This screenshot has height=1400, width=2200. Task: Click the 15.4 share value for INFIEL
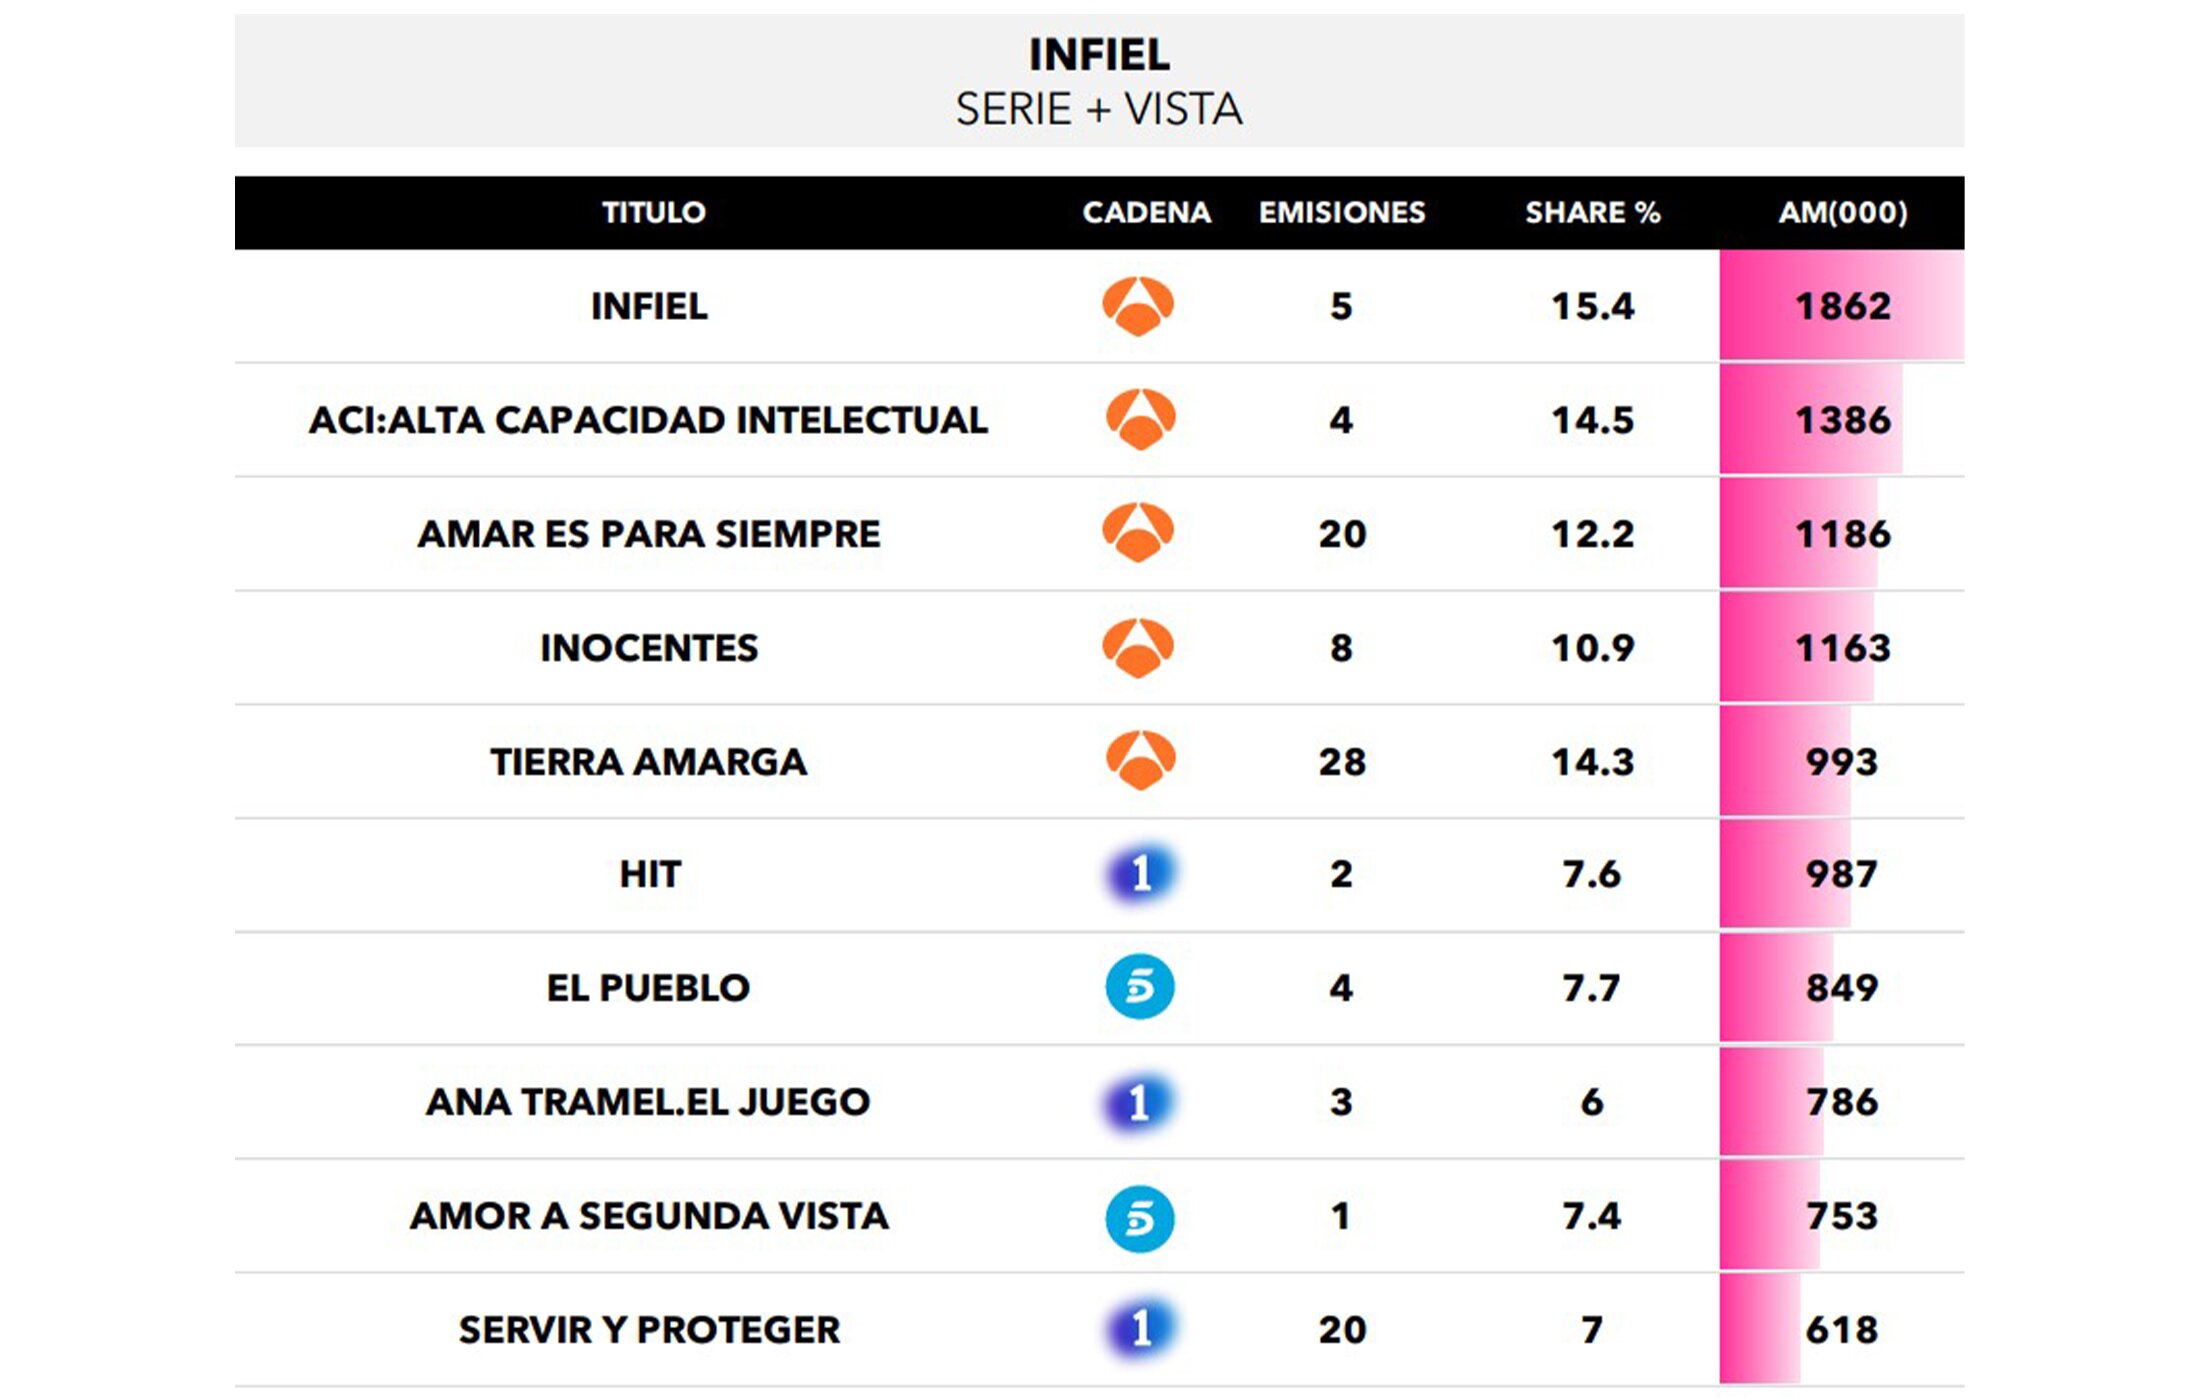1592,306
